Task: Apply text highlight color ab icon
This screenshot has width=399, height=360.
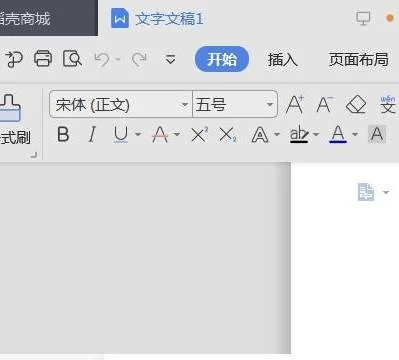Action: tap(299, 134)
